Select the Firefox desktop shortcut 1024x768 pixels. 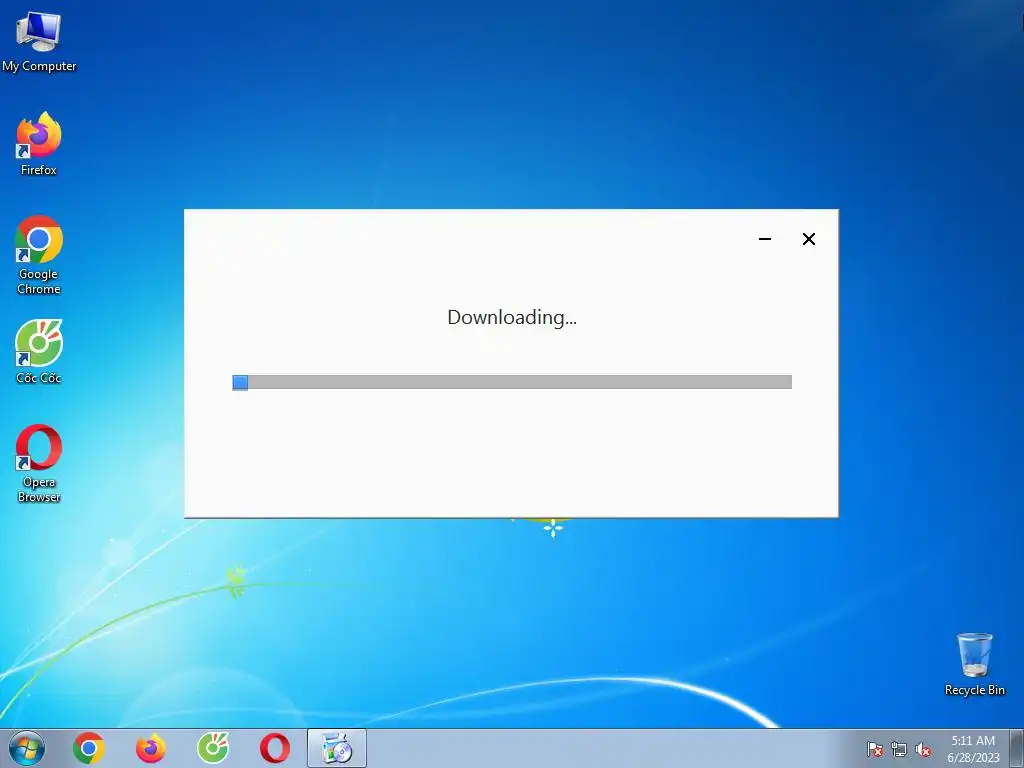pyautogui.click(x=39, y=144)
